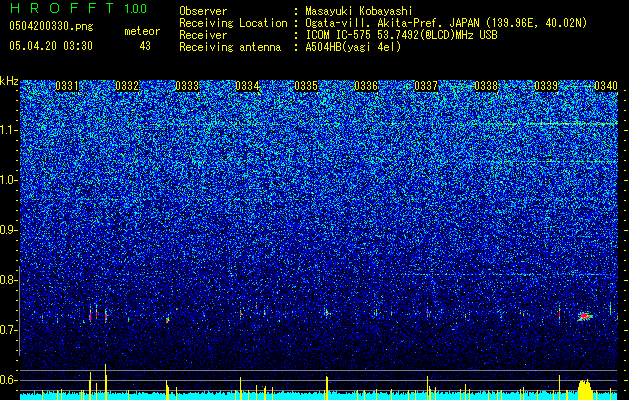Click the meteor count value 43
This screenshot has height=400, width=629.
click(145, 46)
